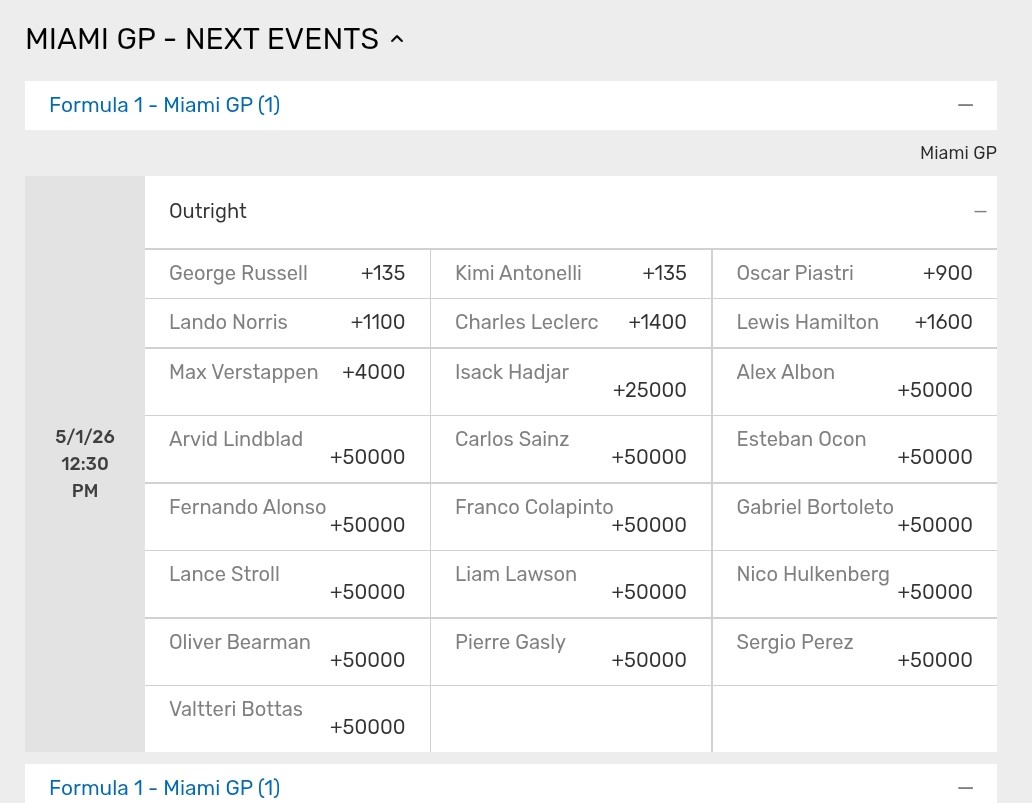The width and height of the screenshot is (1032, 803).
Task: Bet on Nico Hulkenberg at +50000
Action: [854, 584]
